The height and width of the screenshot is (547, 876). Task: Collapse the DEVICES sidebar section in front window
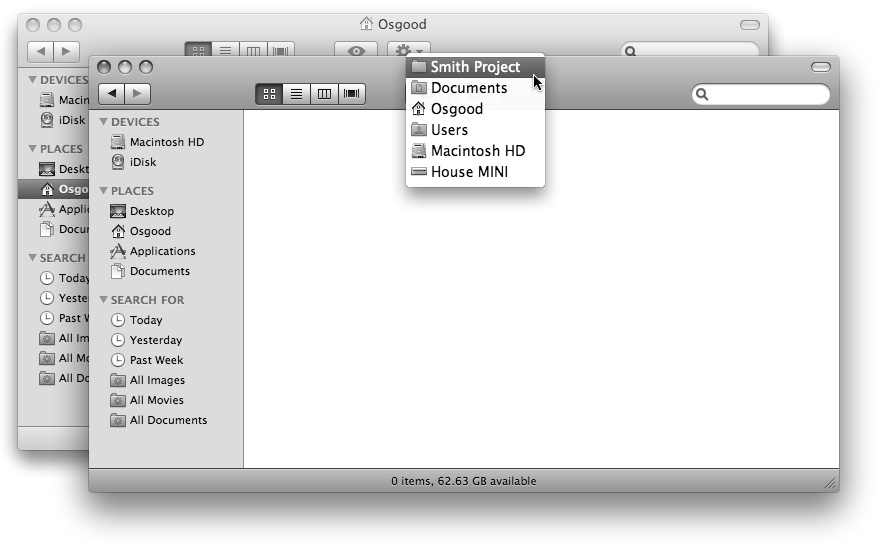coord(104,122)
